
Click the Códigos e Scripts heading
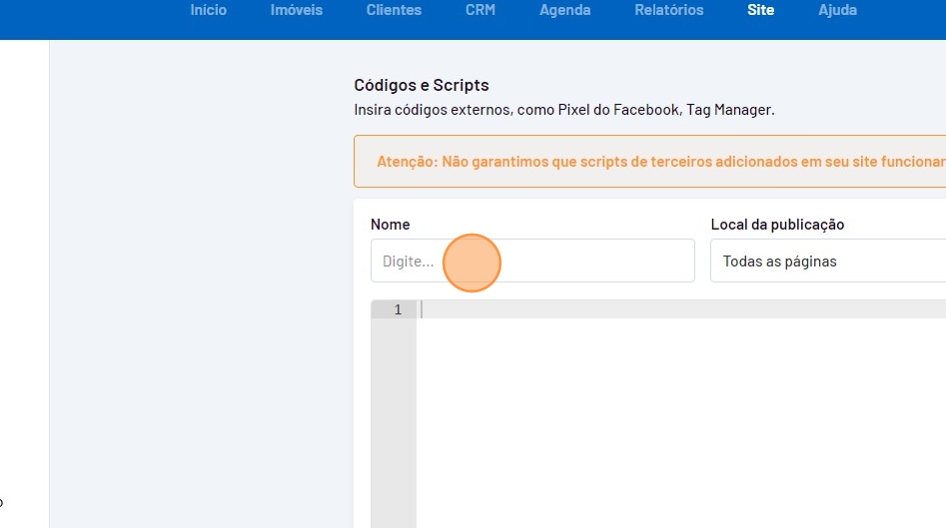[421, 86]
